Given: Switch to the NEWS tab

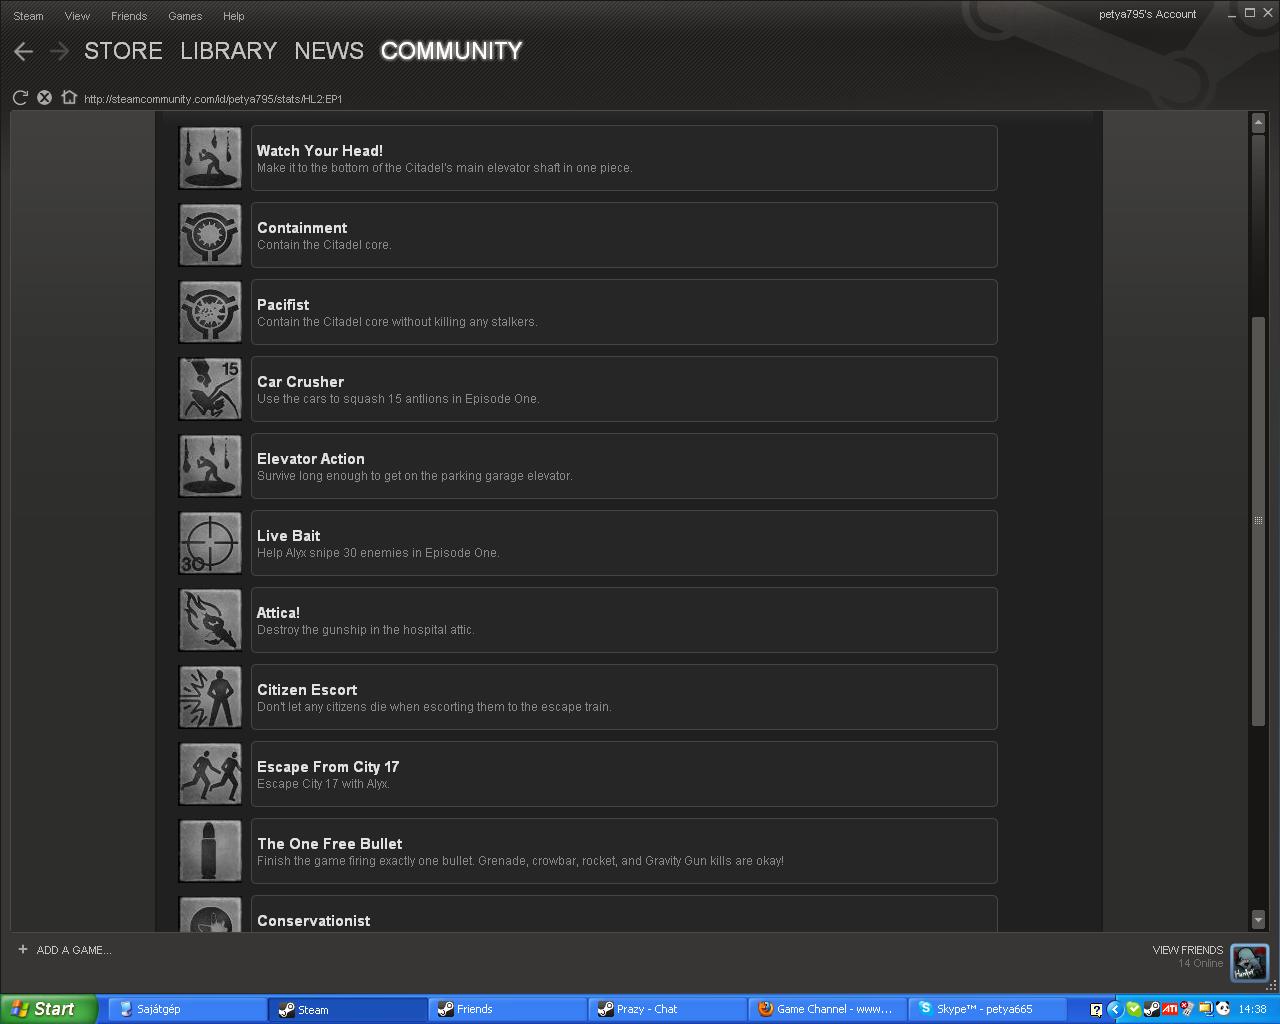Looking at the screenshot, I should click(329, 51).
